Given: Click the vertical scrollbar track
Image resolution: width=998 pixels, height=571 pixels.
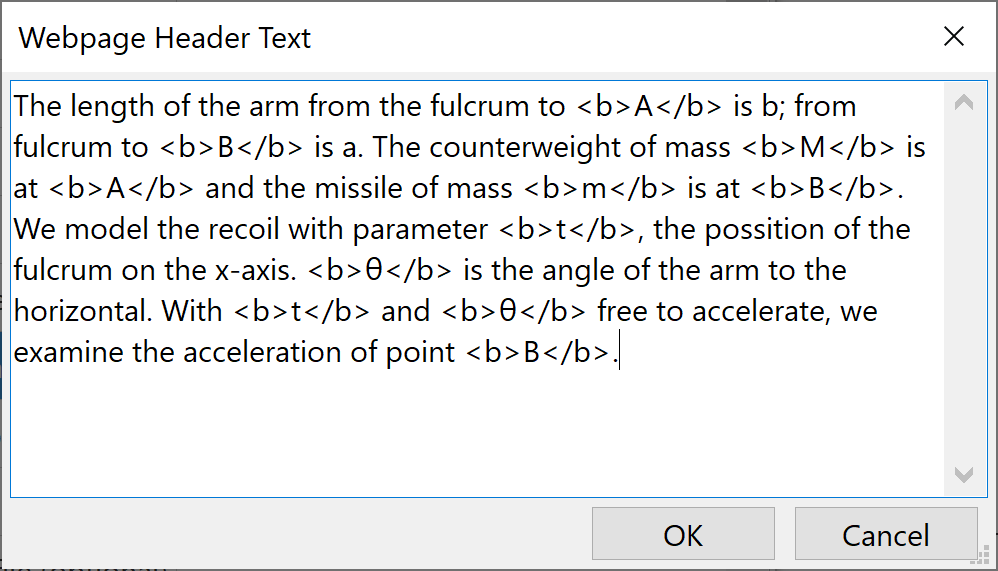Looking at the screenshot, I should (x=964, y=290).
